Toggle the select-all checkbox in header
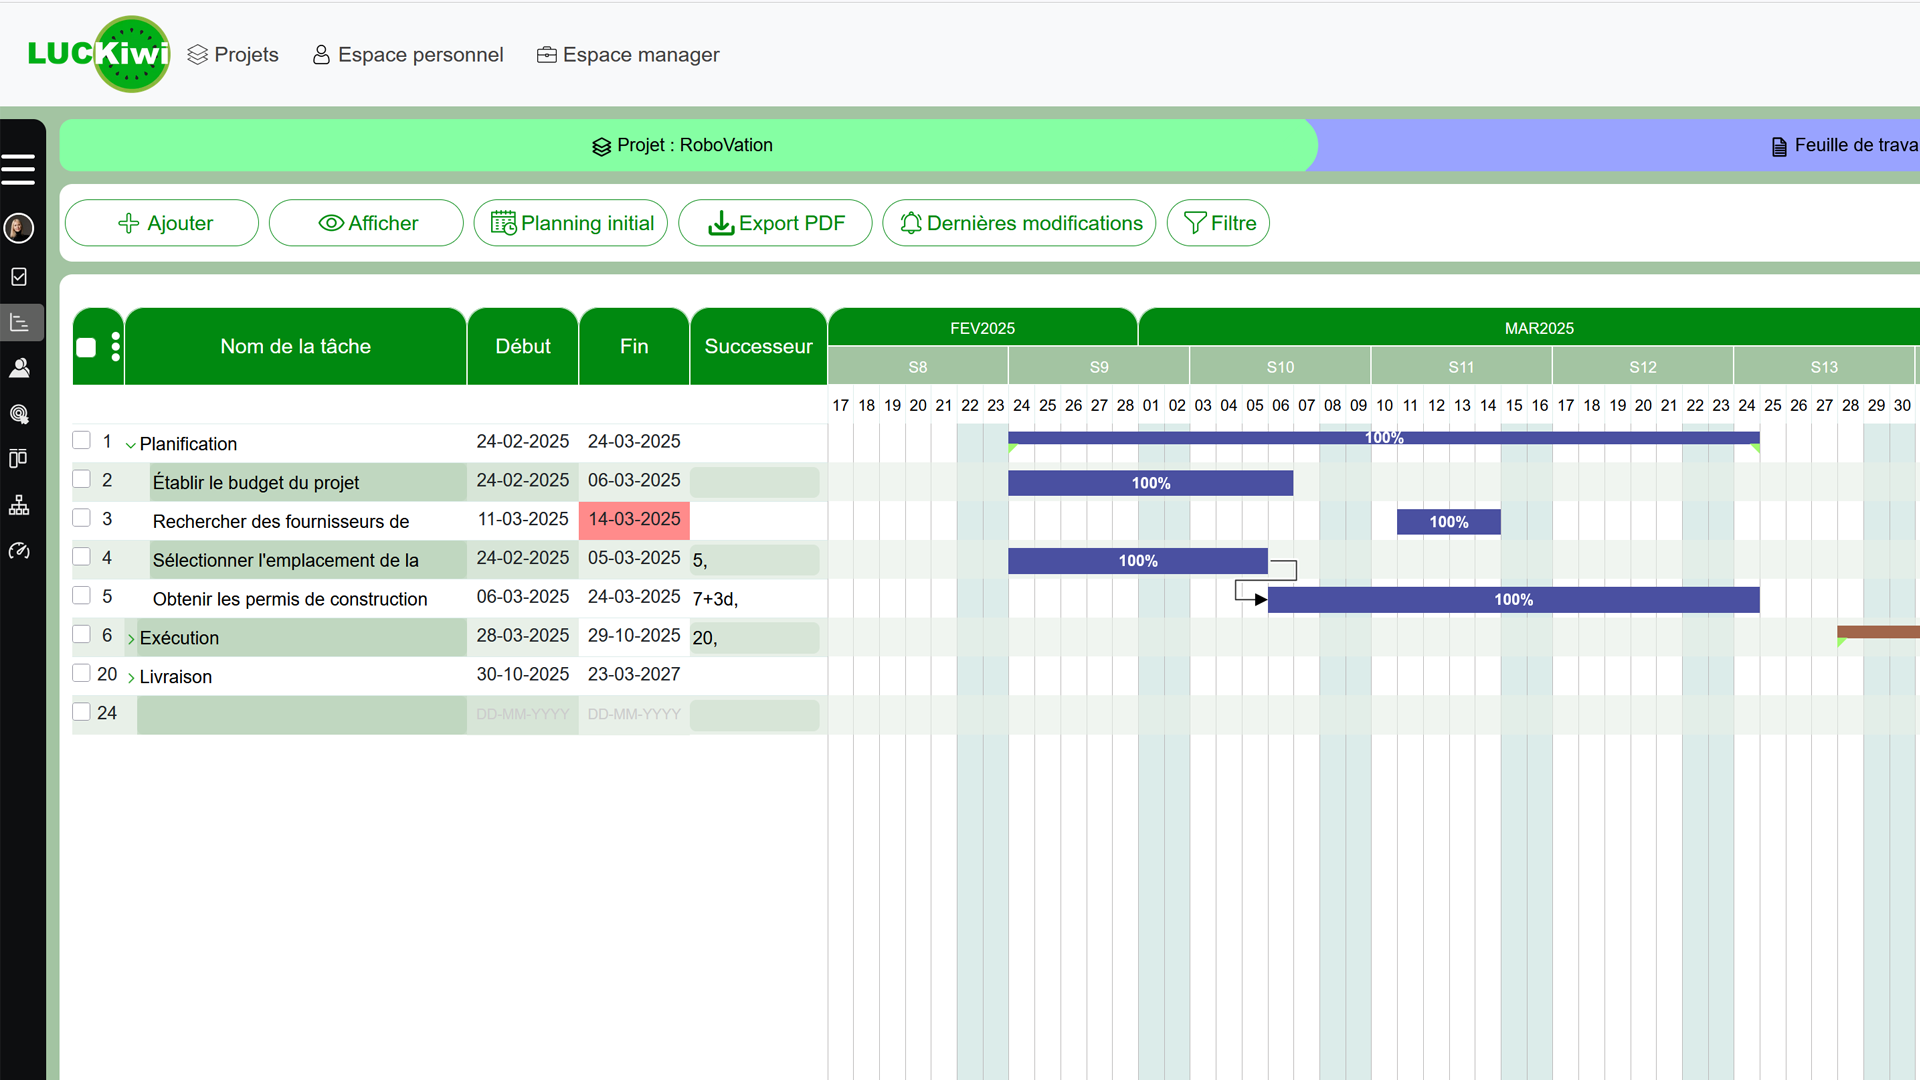 (x=86, y=347)
